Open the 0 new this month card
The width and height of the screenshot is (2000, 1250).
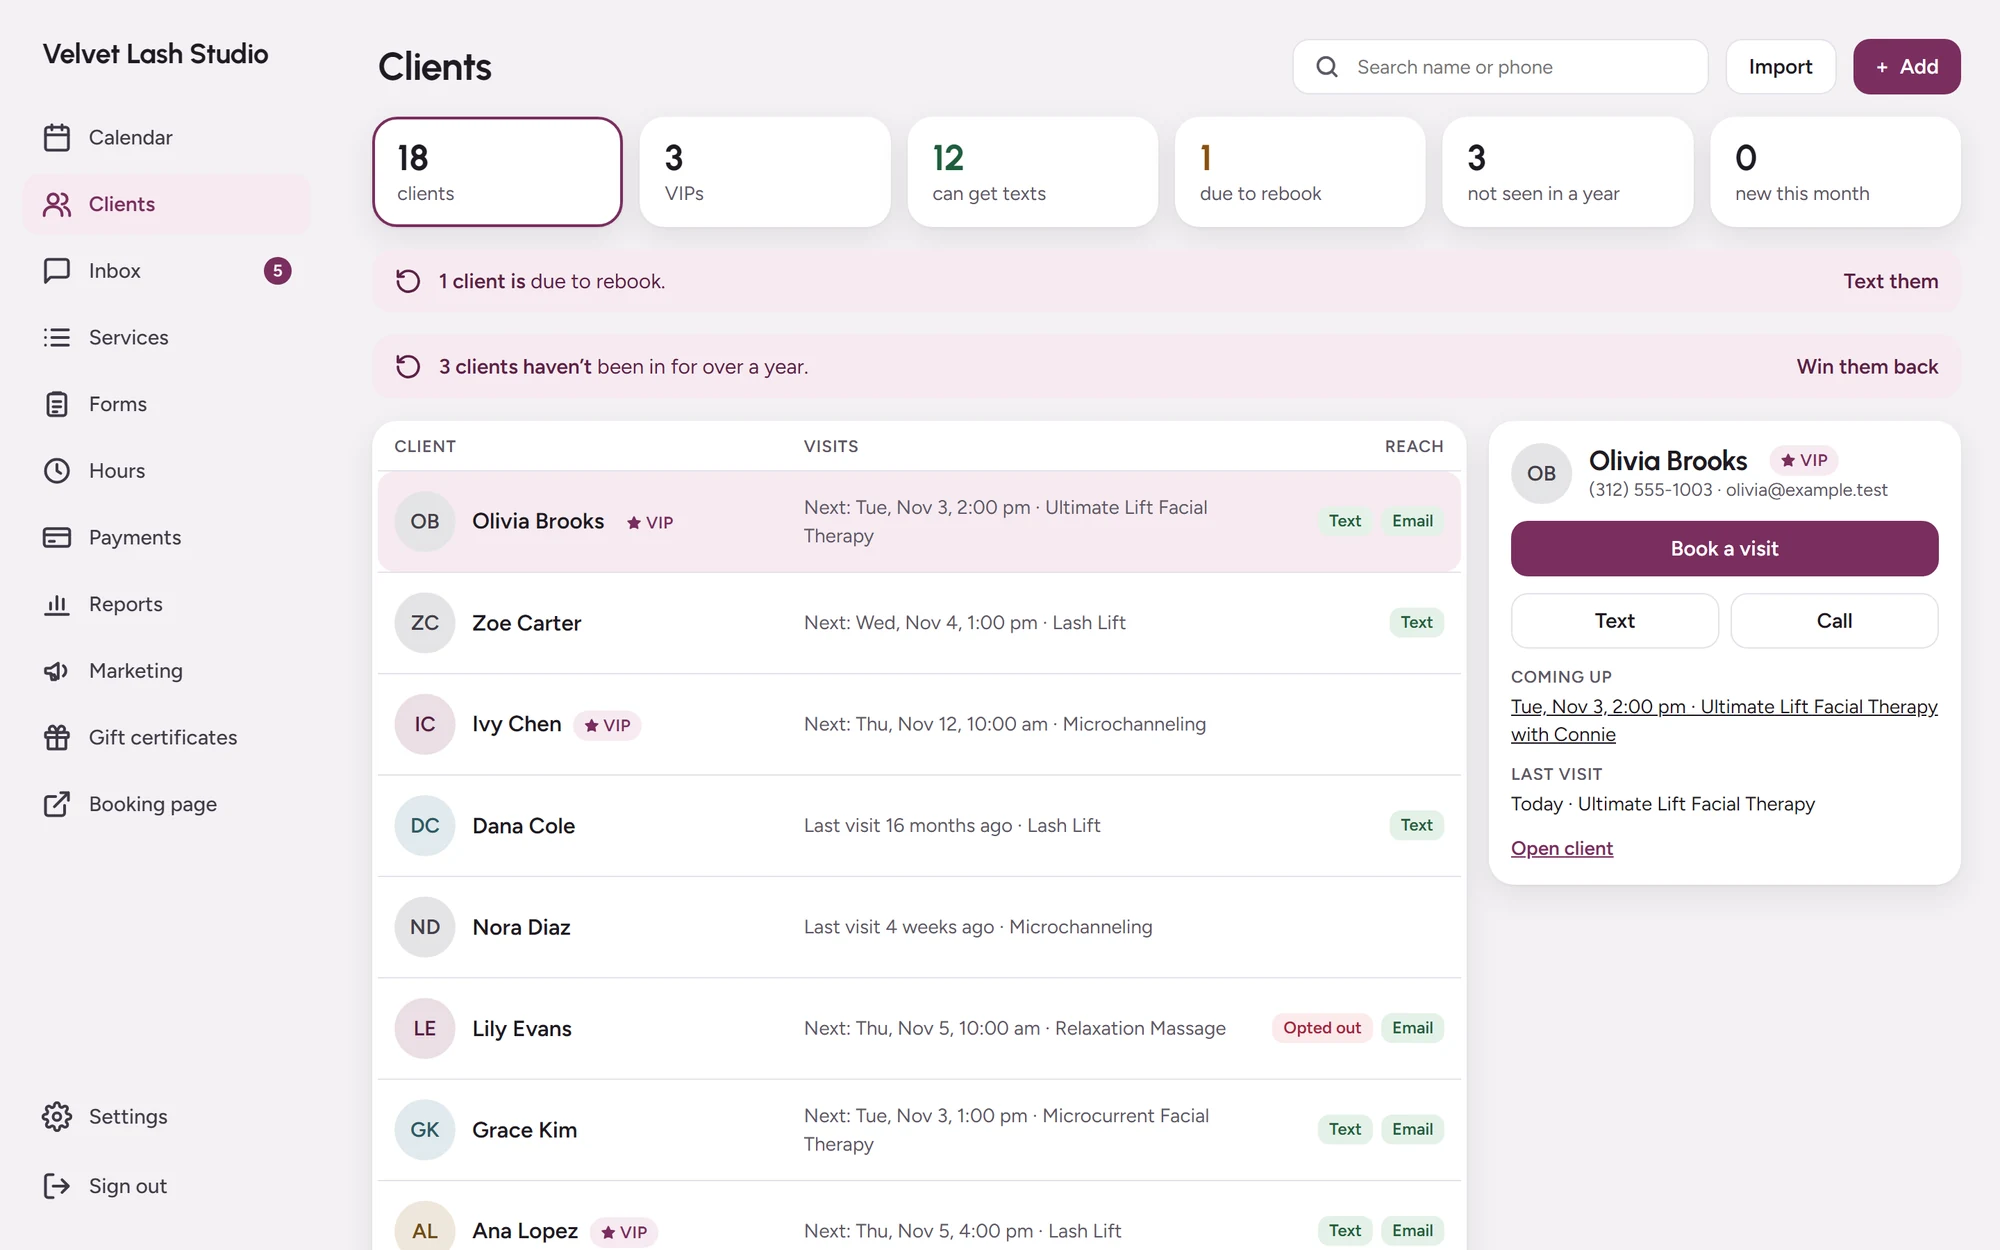click(x=1835, y=172)
